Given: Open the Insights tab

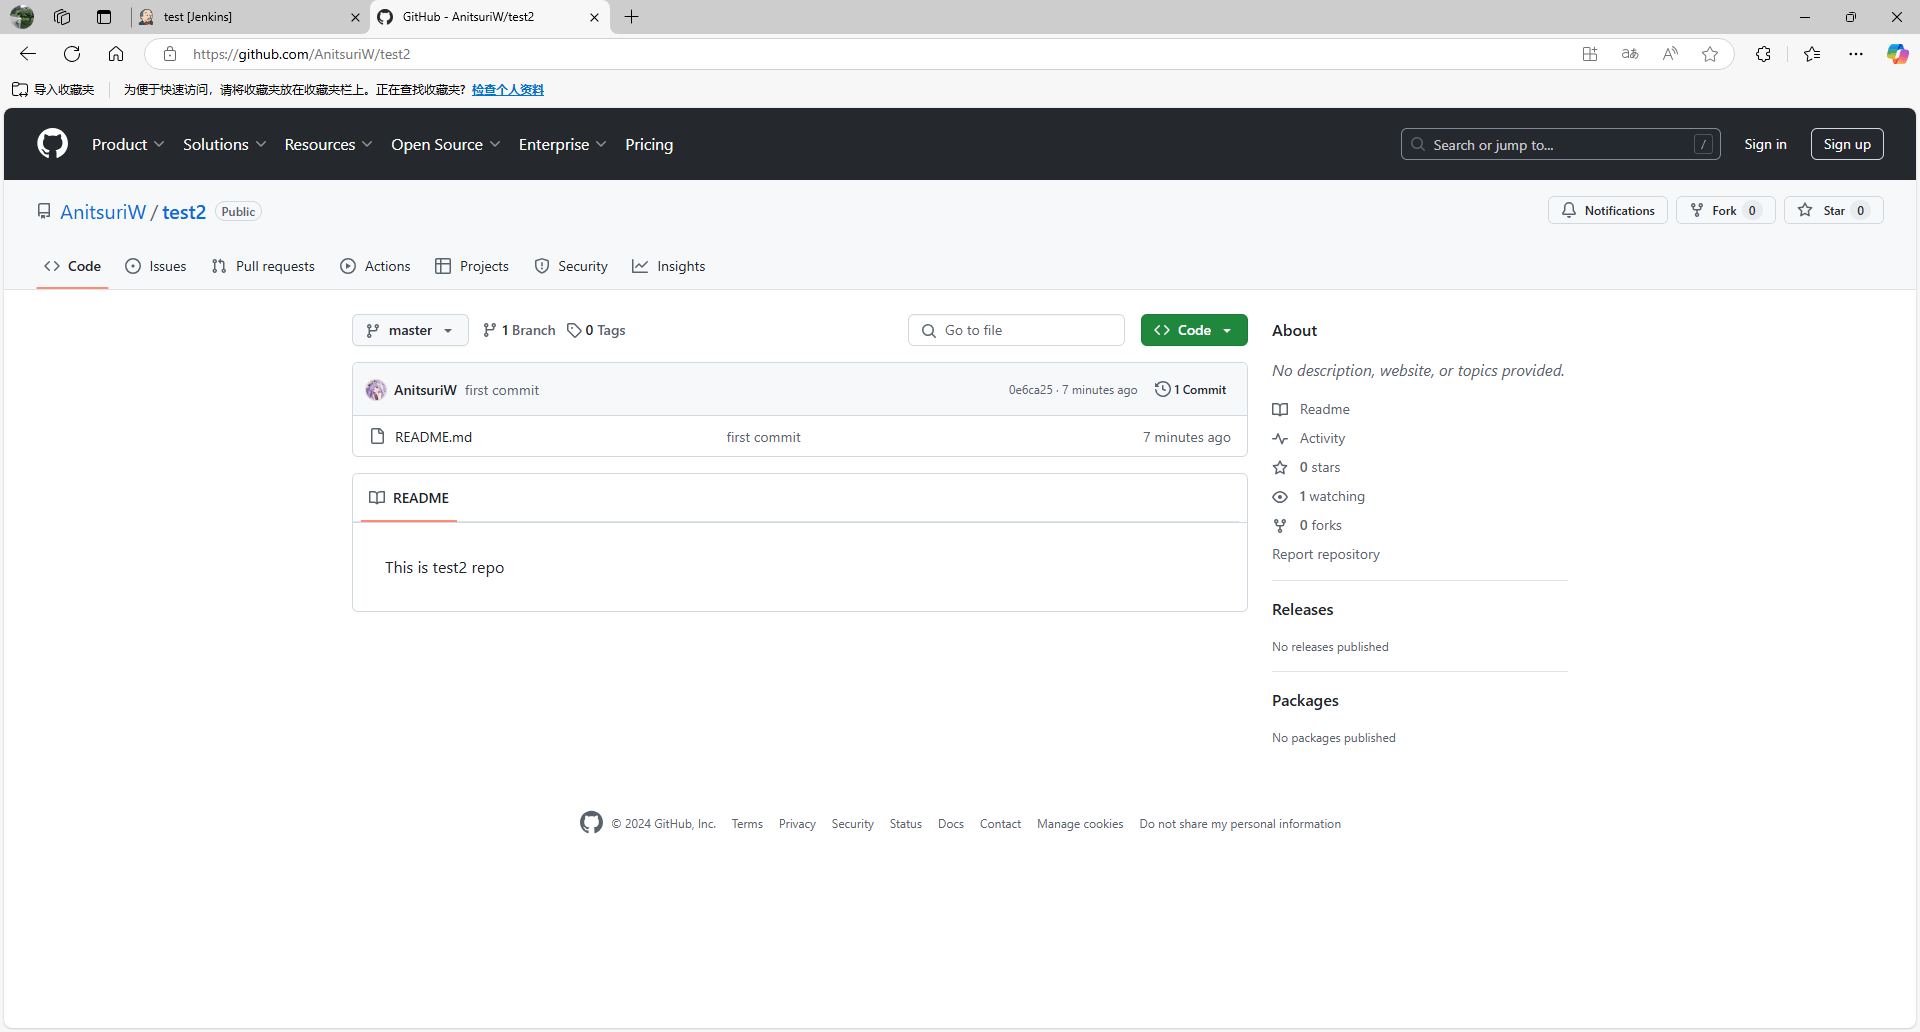Looking at the screenshot, I should pos(669,267).
